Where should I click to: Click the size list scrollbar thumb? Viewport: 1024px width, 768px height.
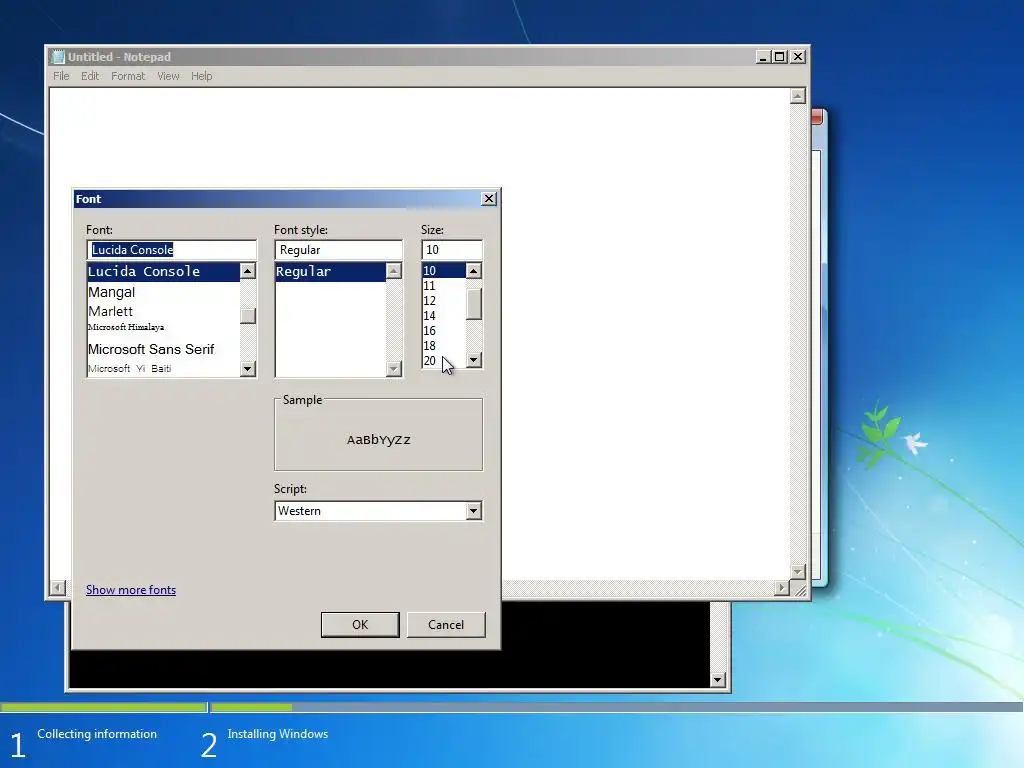(x=474, y=304)
